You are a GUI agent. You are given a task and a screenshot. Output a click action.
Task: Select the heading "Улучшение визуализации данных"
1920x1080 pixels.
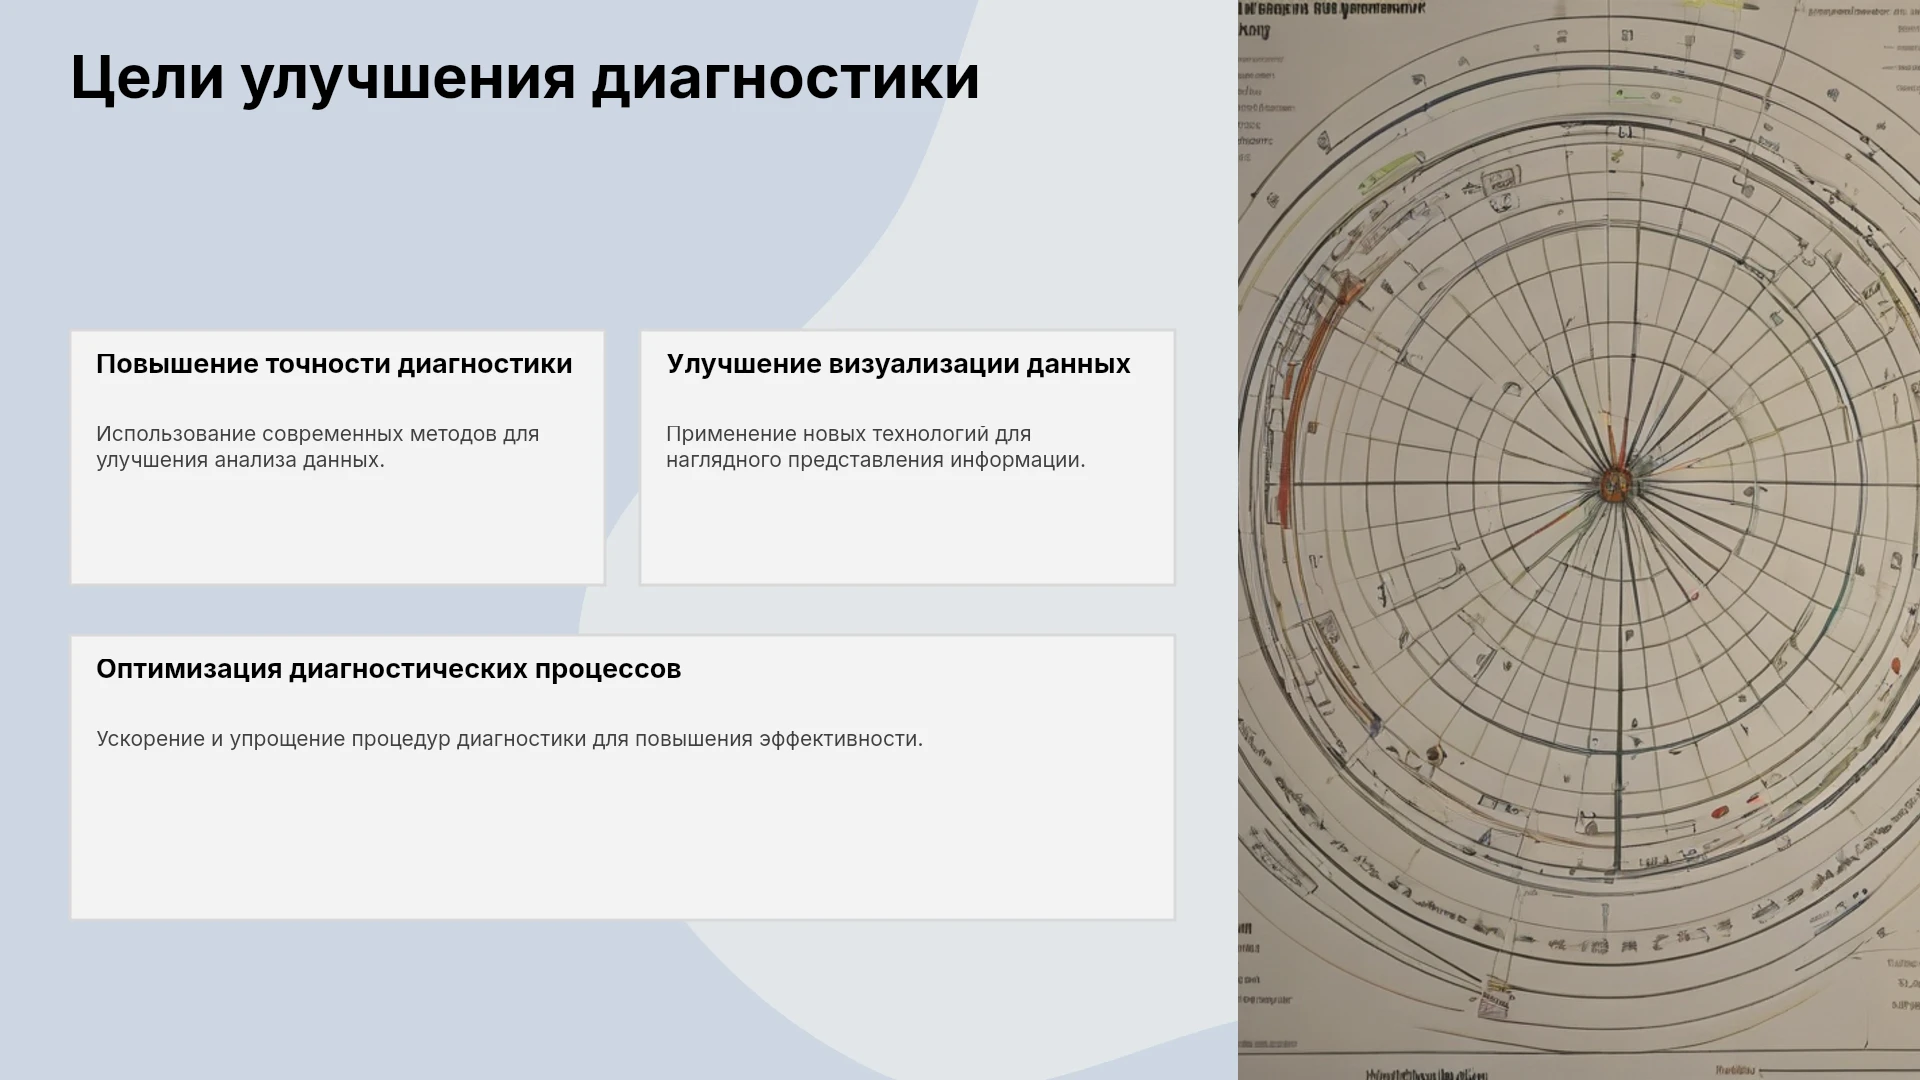pyautogui.click(x=898, y=364)
